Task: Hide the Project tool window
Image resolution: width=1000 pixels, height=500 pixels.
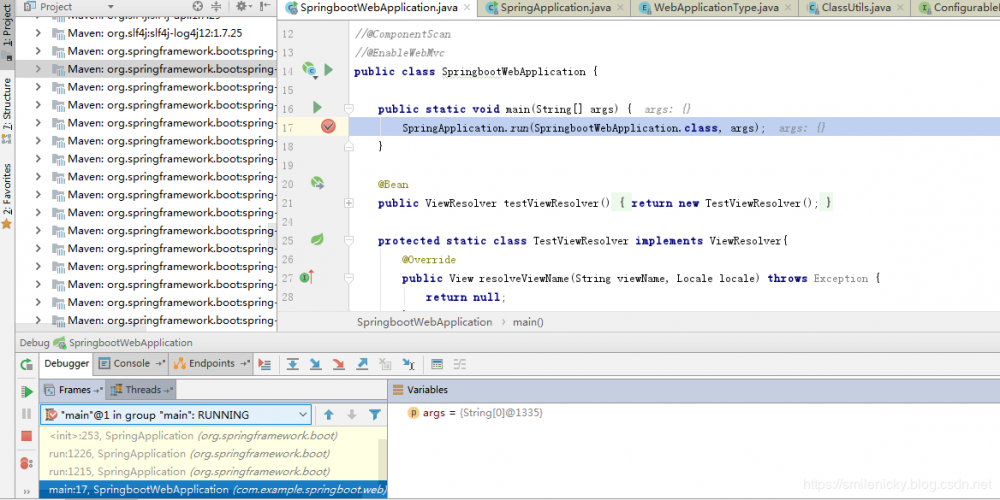Action: (265, 6)
